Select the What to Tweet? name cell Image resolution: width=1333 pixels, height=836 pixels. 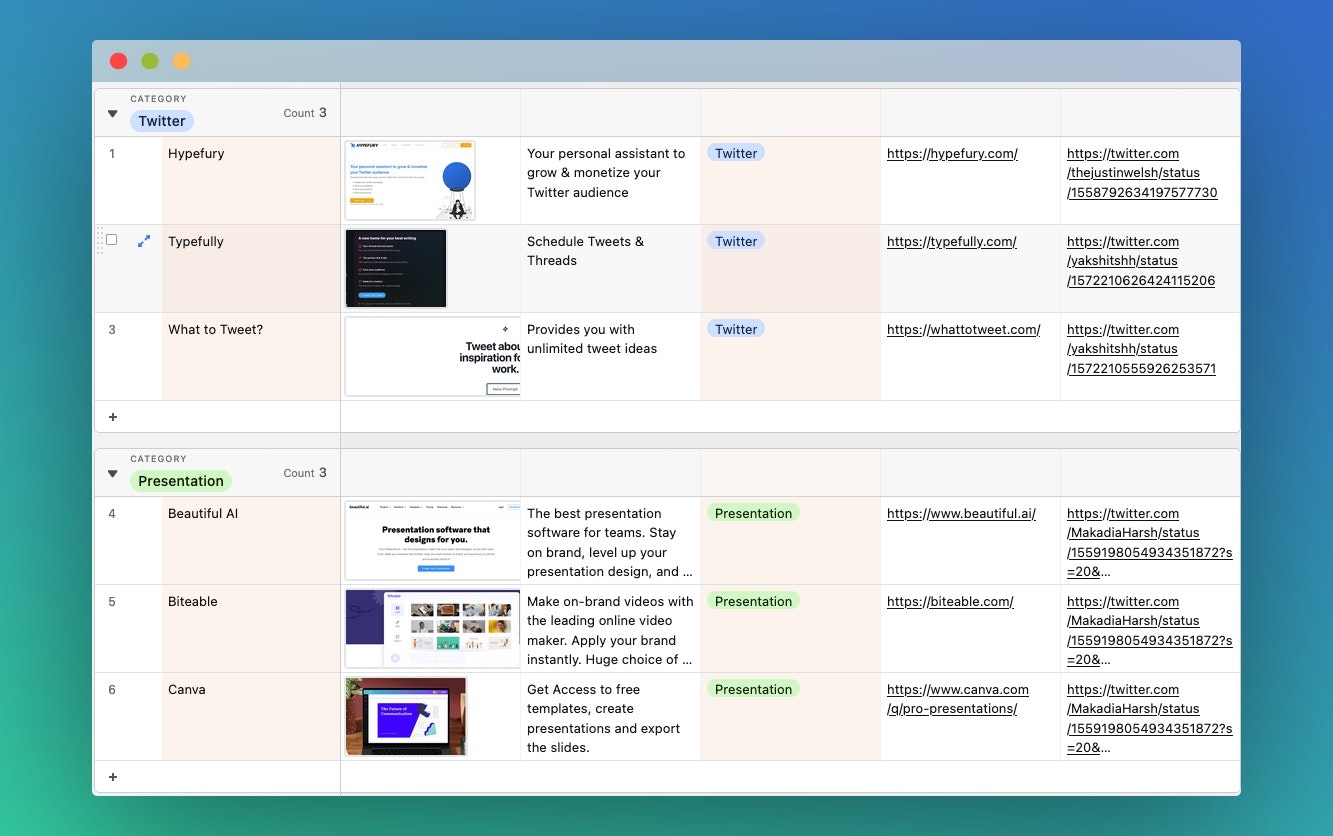[251, 356]
